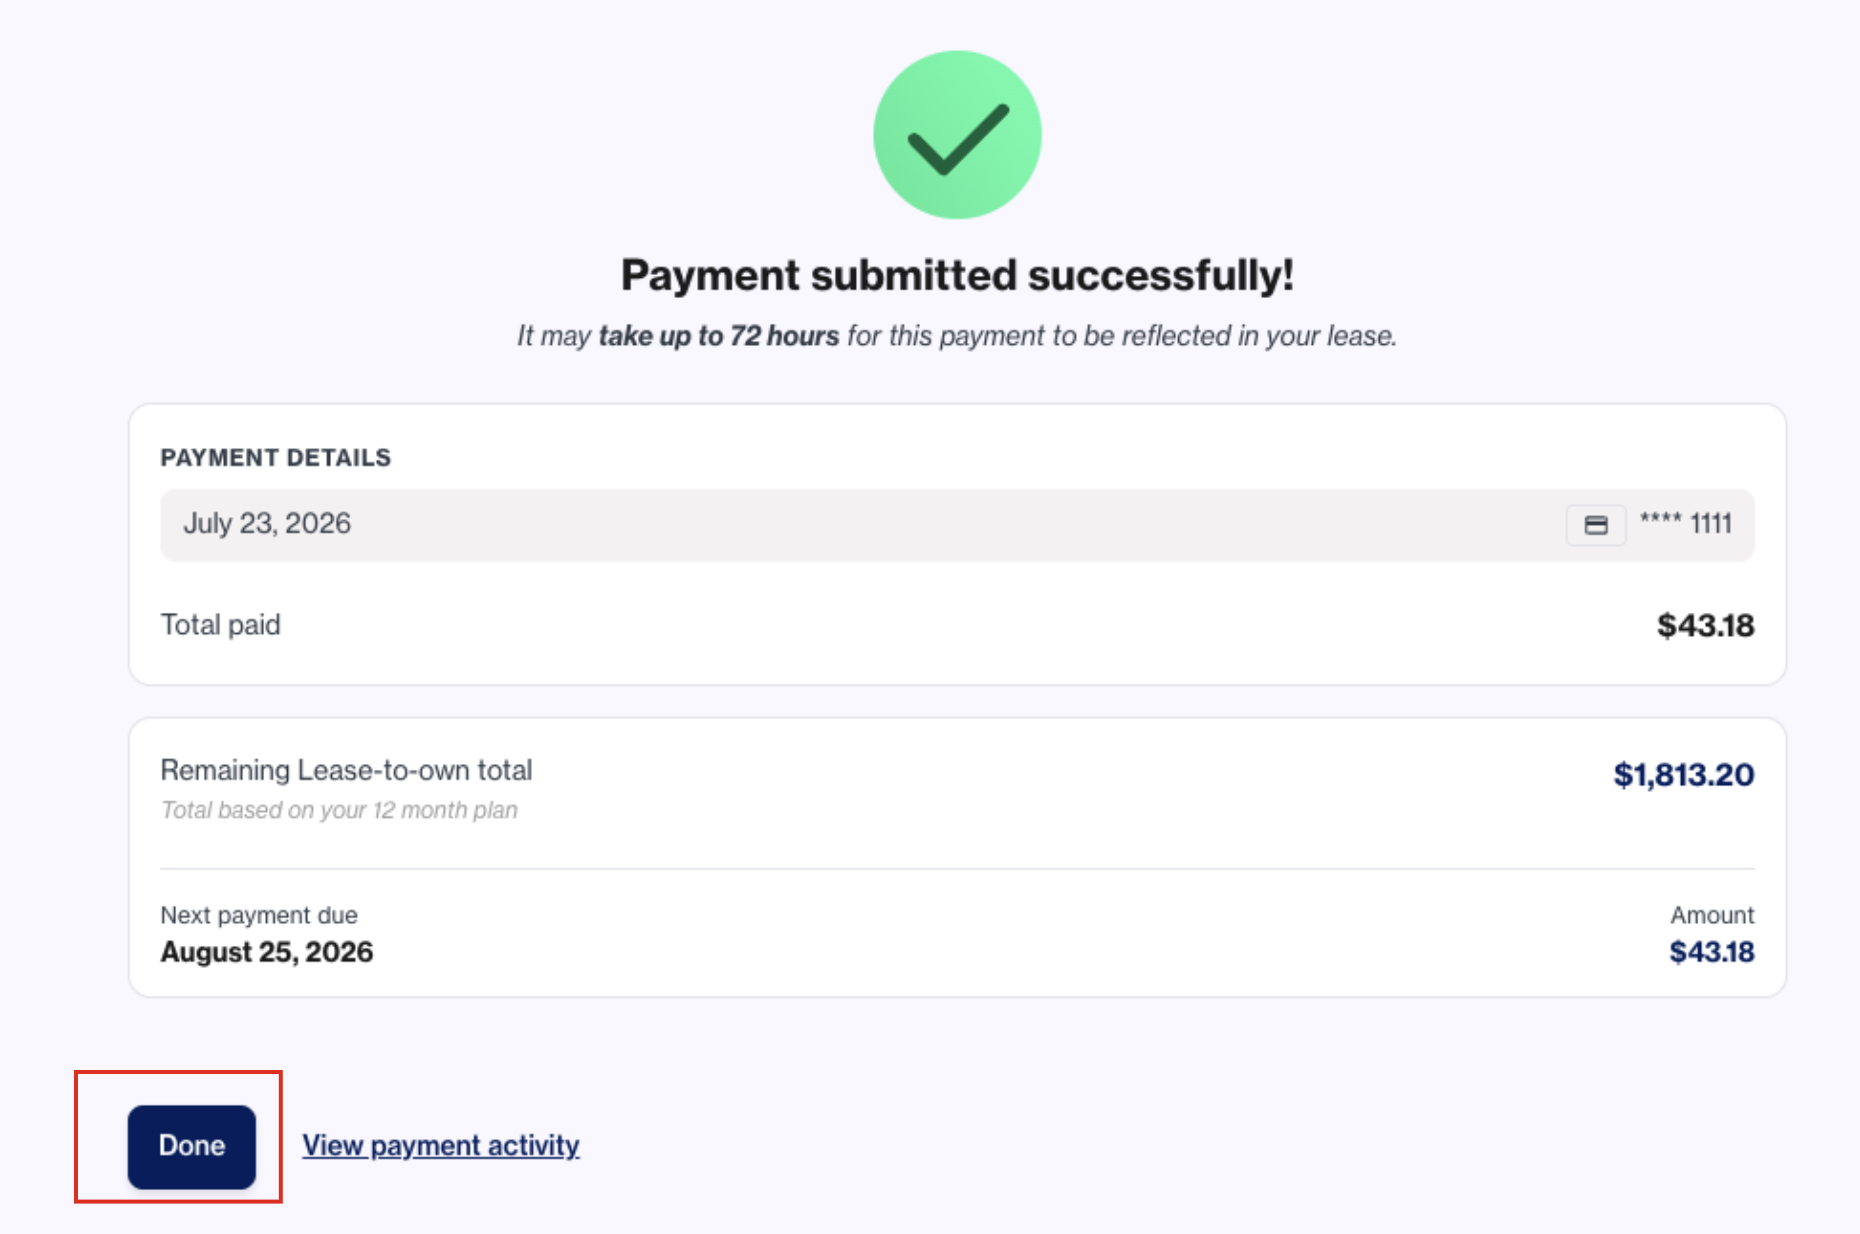The height and width of the screenshot is (1234, 1860).
Task: Select the August 25, 2026 due date
Action: (x=267, y=952)
